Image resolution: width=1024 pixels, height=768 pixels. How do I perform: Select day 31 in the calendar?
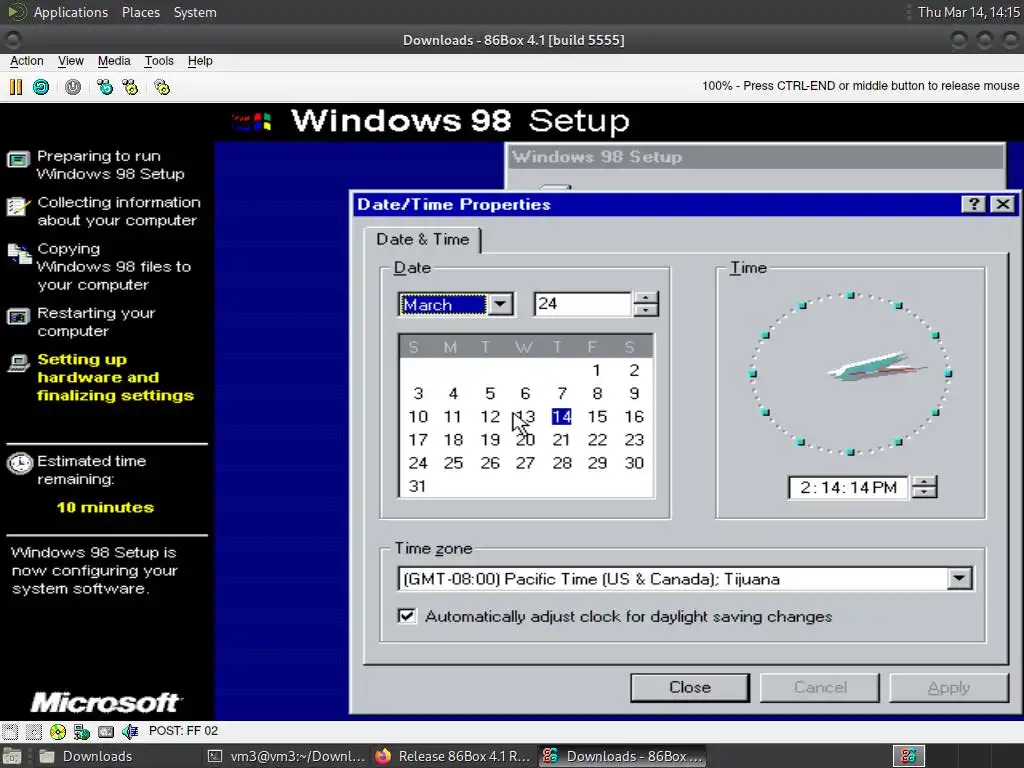pyautogui.click(x=417, y=486)
